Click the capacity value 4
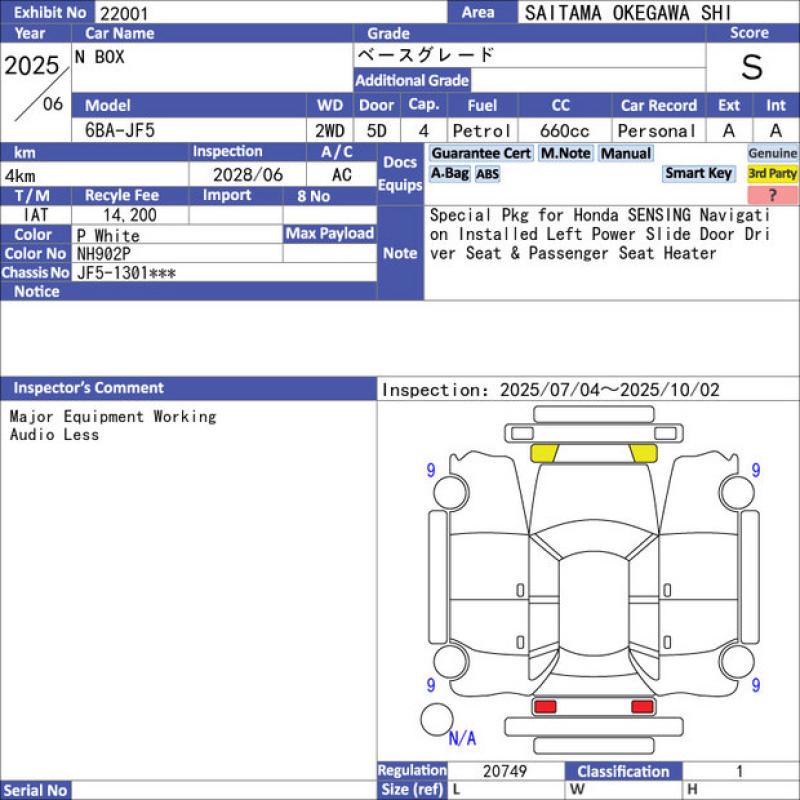The width and height of the screenshot is (800, 800). pos(423,131)
